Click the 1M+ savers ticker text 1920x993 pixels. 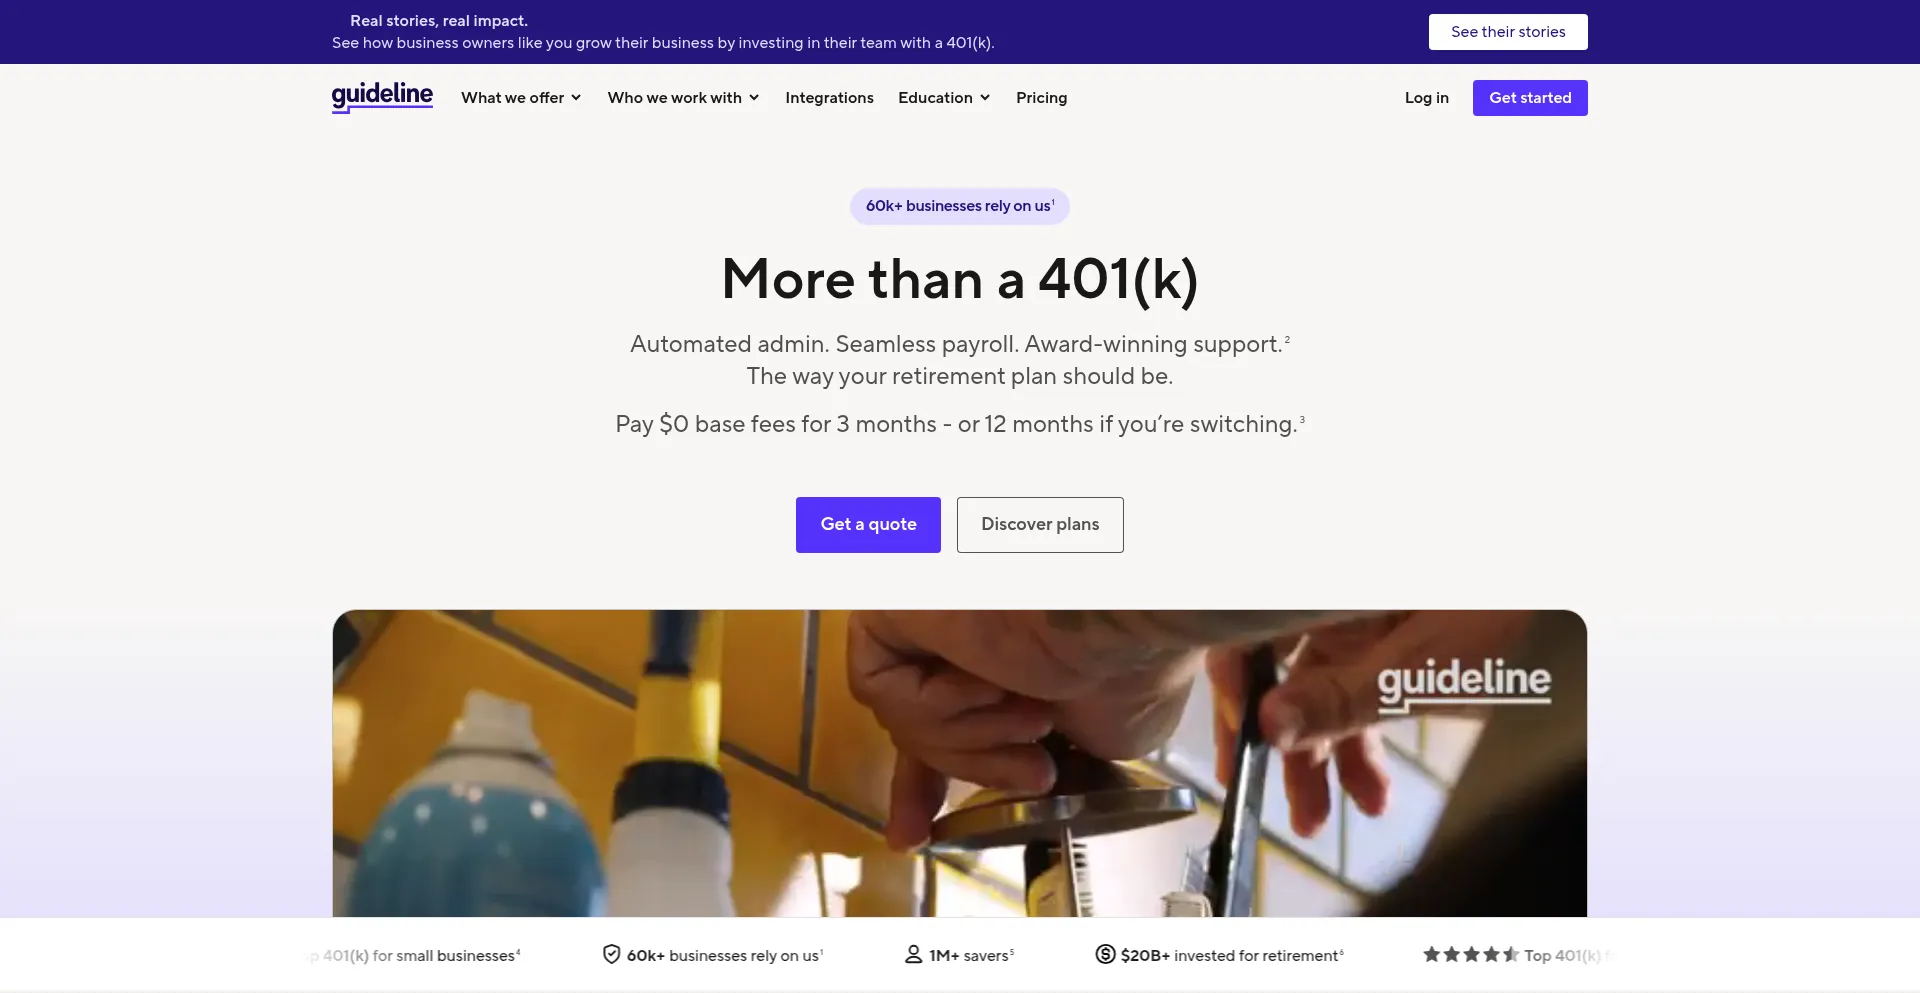coord(971,956)
